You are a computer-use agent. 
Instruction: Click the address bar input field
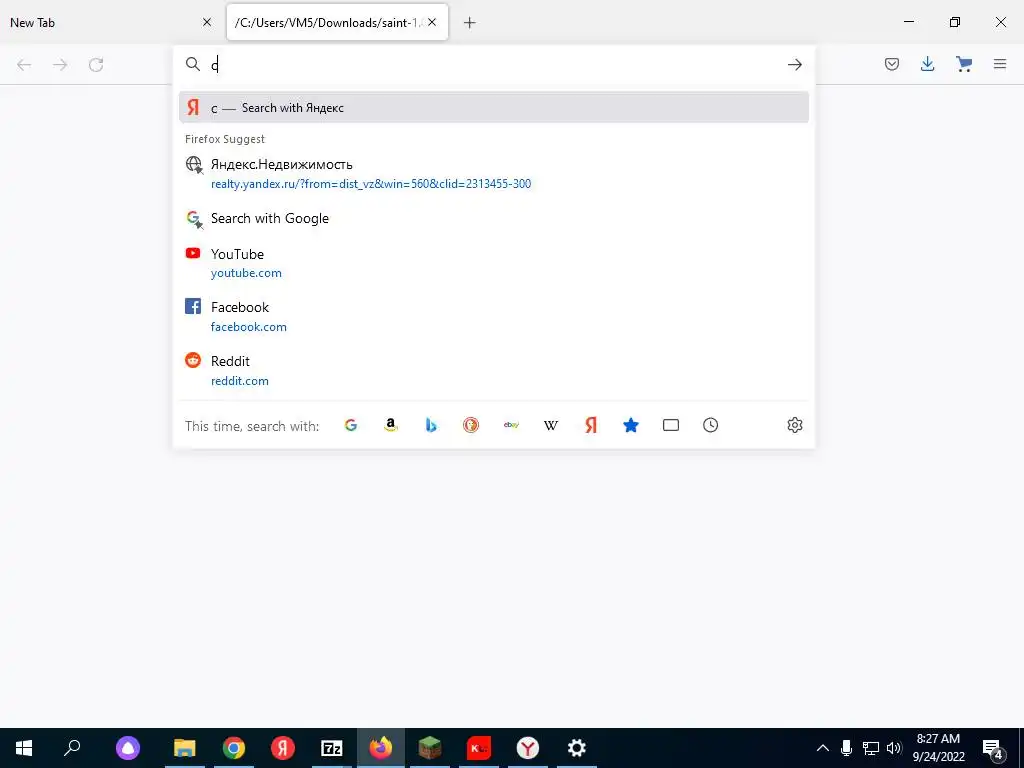(494, 64)
